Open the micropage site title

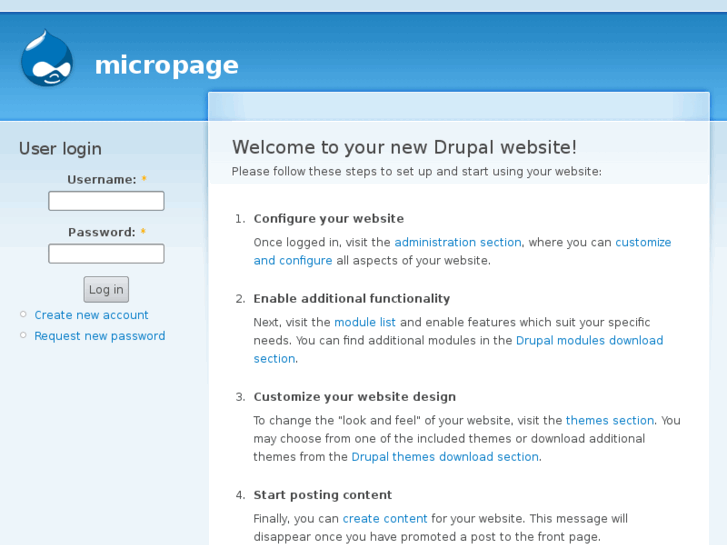pos(166,65)
